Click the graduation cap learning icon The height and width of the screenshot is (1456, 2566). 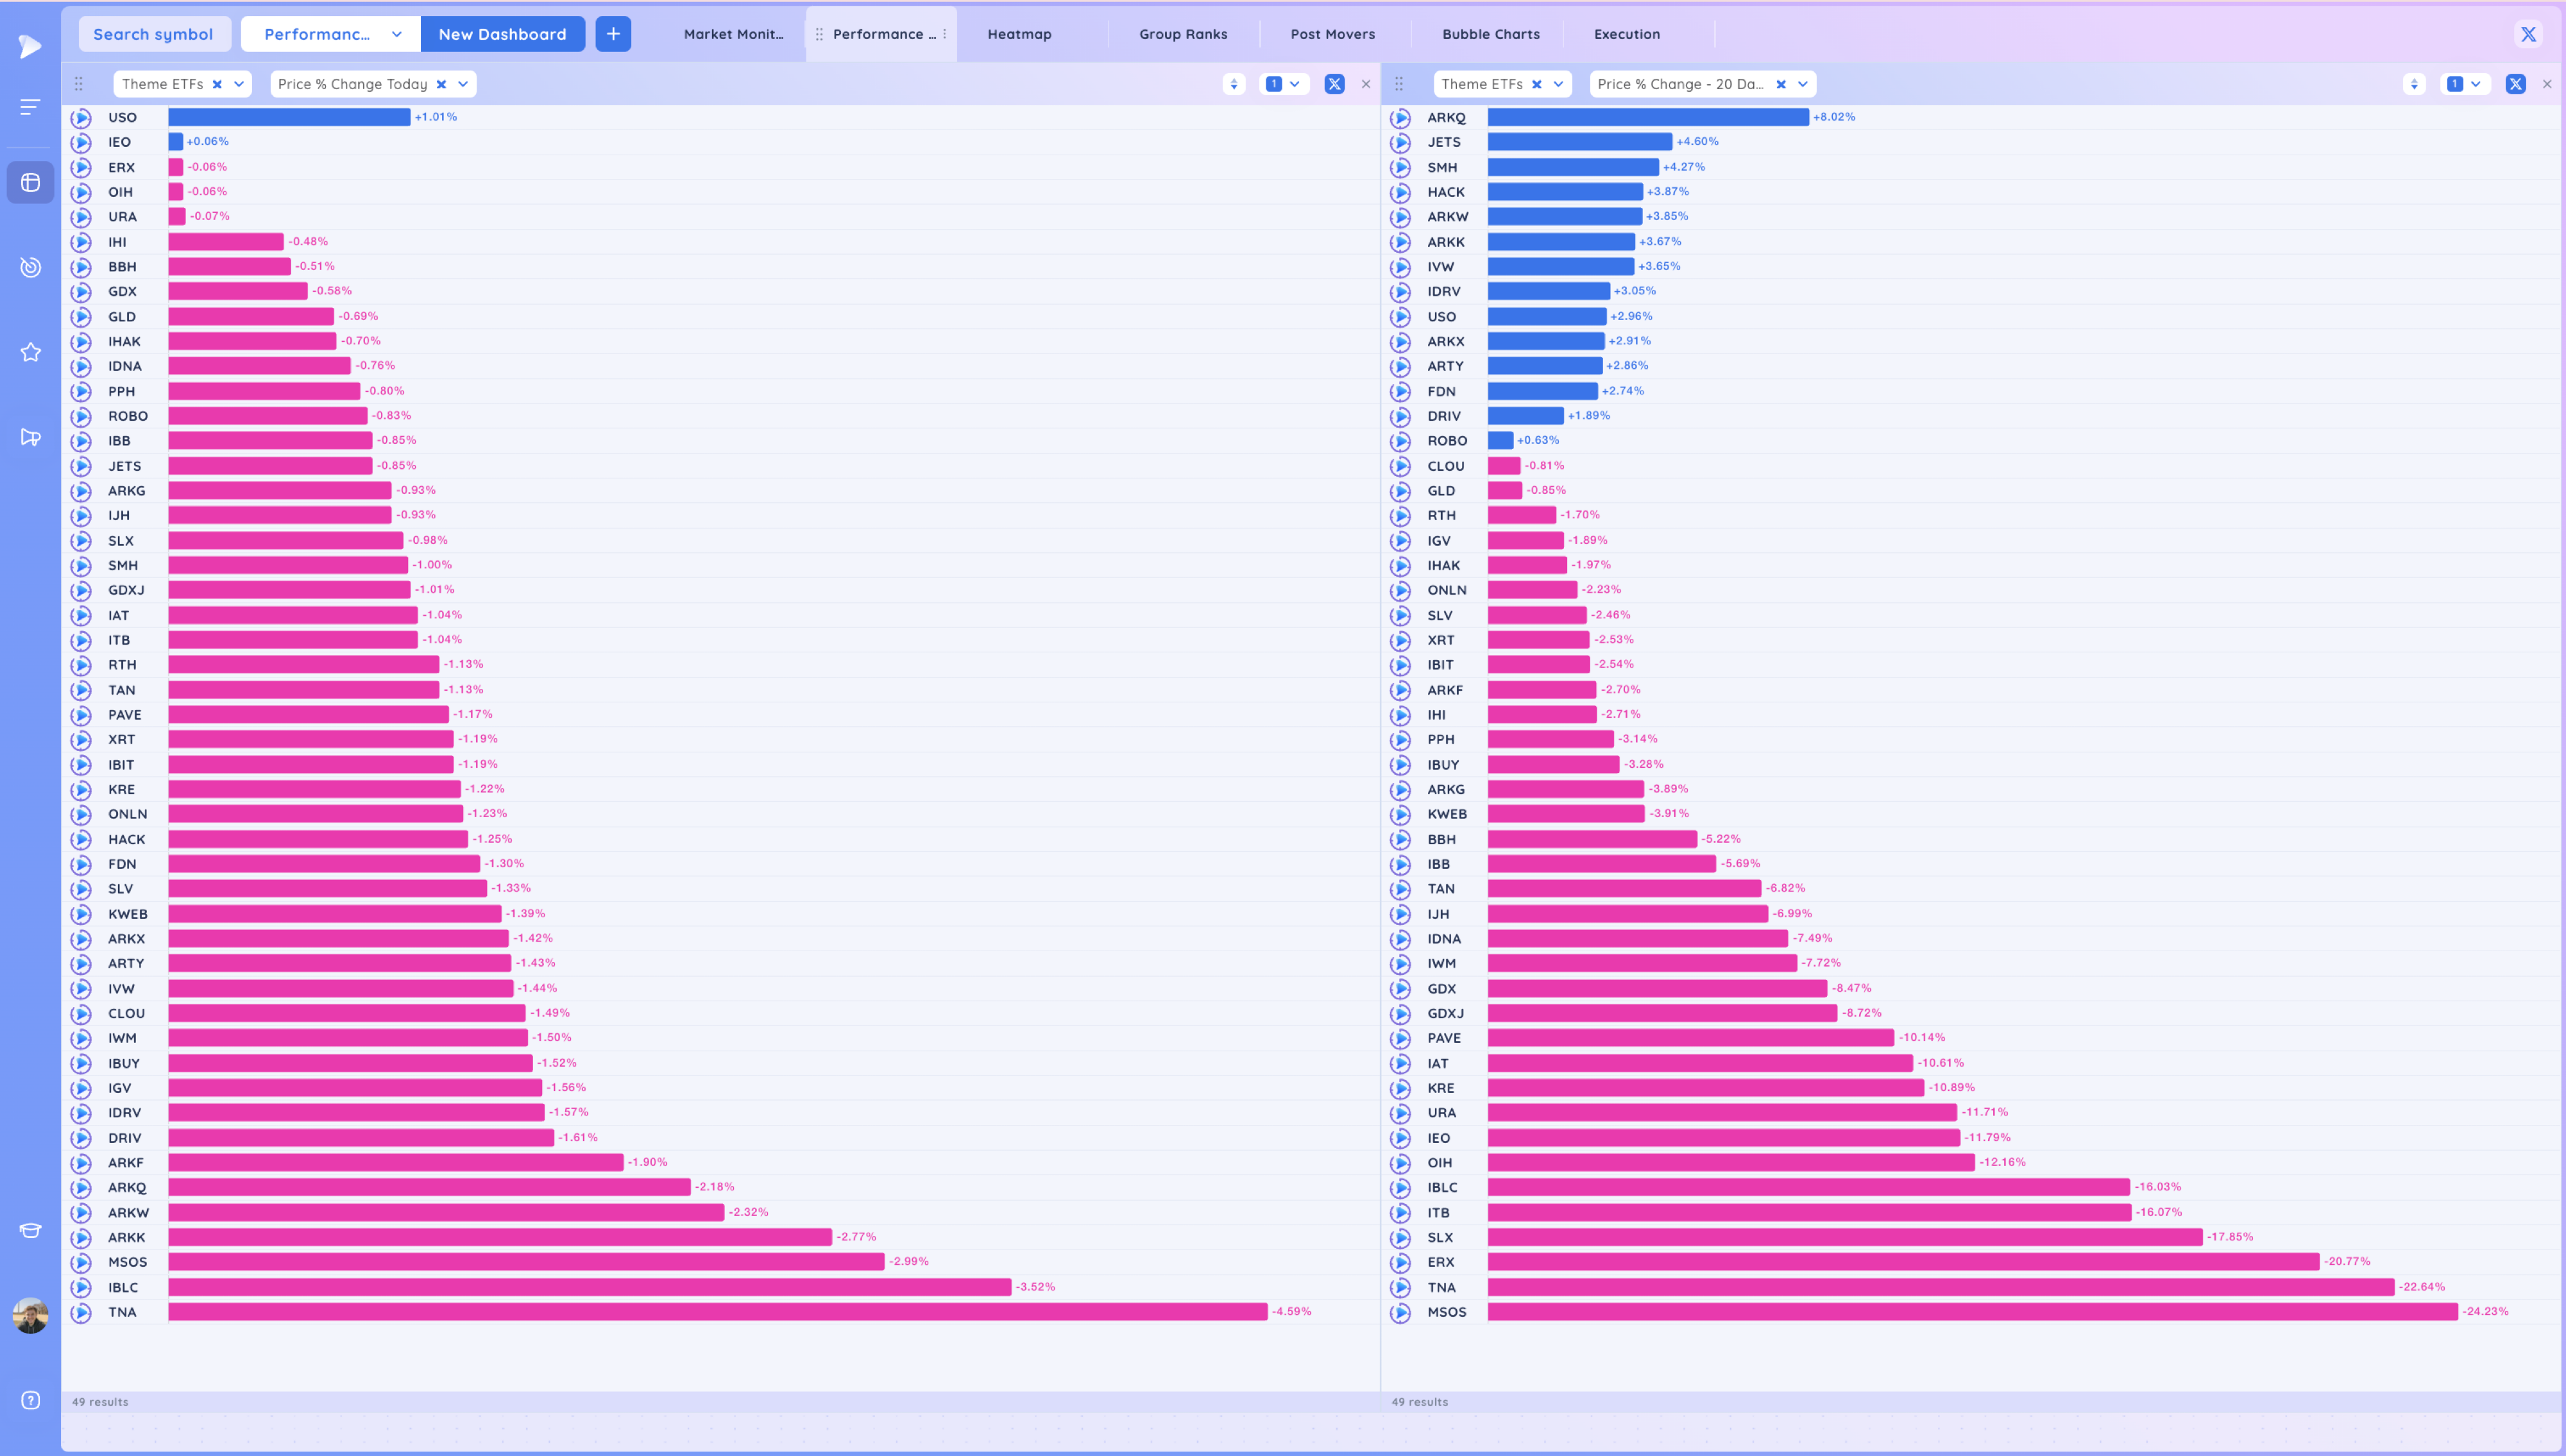tap(30, 1231)
